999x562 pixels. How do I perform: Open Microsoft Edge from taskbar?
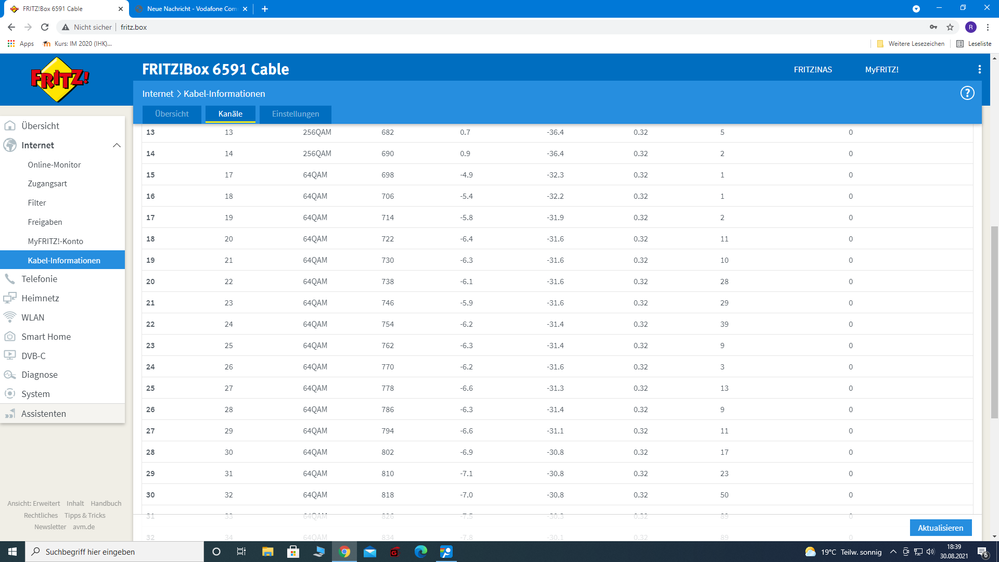click(420, 552)
